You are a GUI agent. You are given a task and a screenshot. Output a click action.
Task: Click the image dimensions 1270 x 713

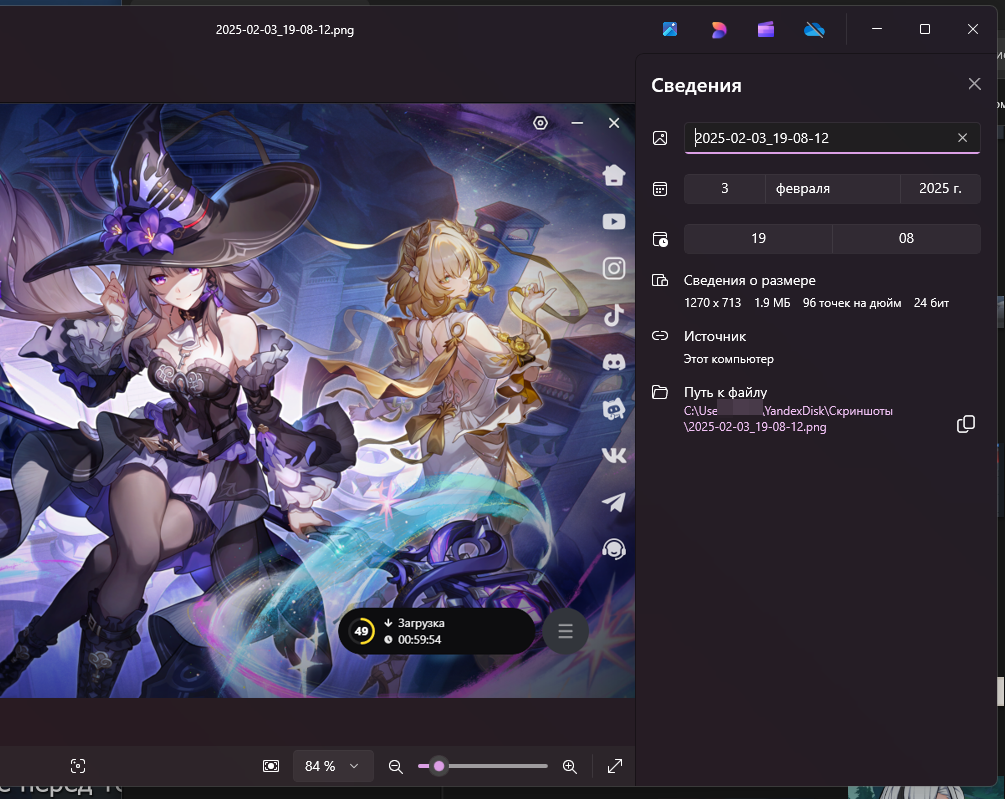coord(712,302)
